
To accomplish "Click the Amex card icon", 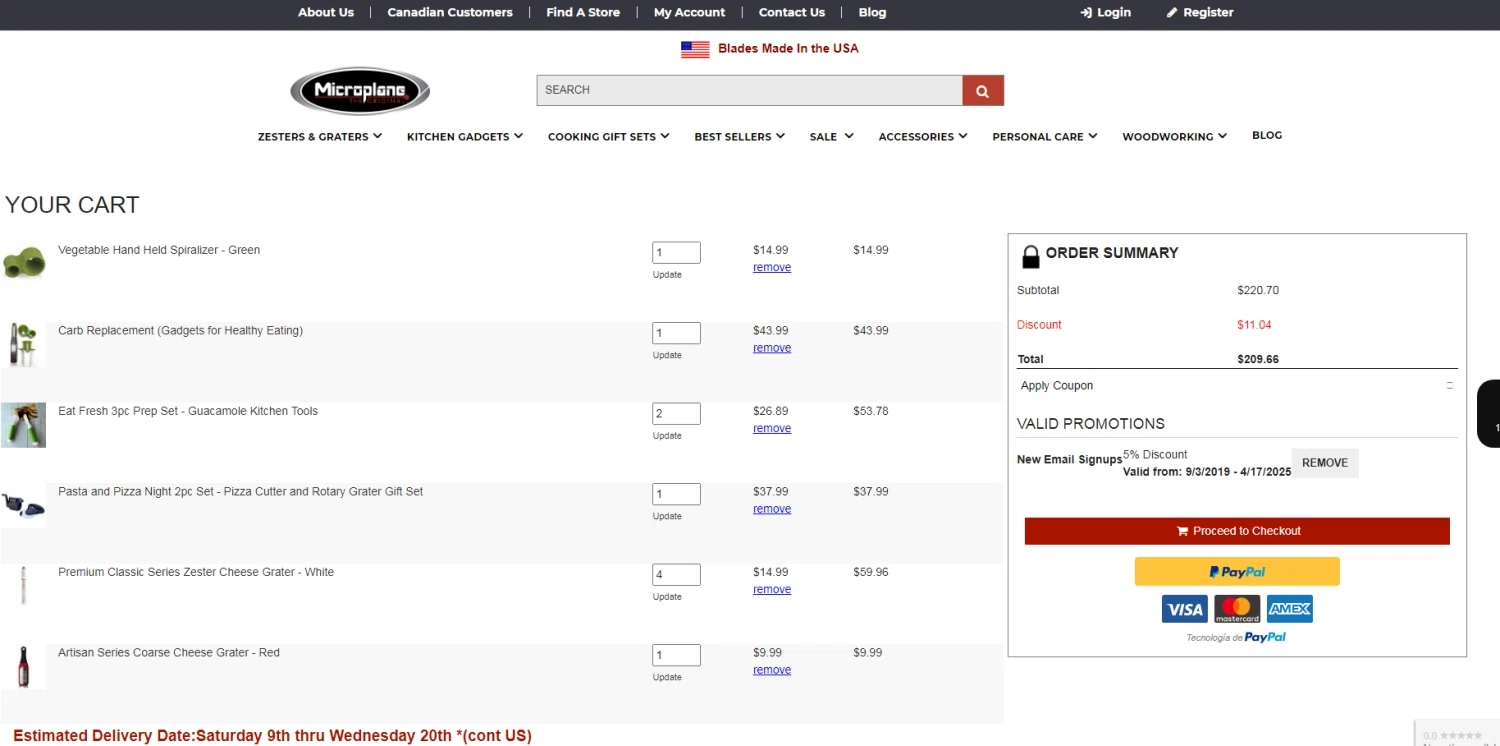I will pos(1290,609).
